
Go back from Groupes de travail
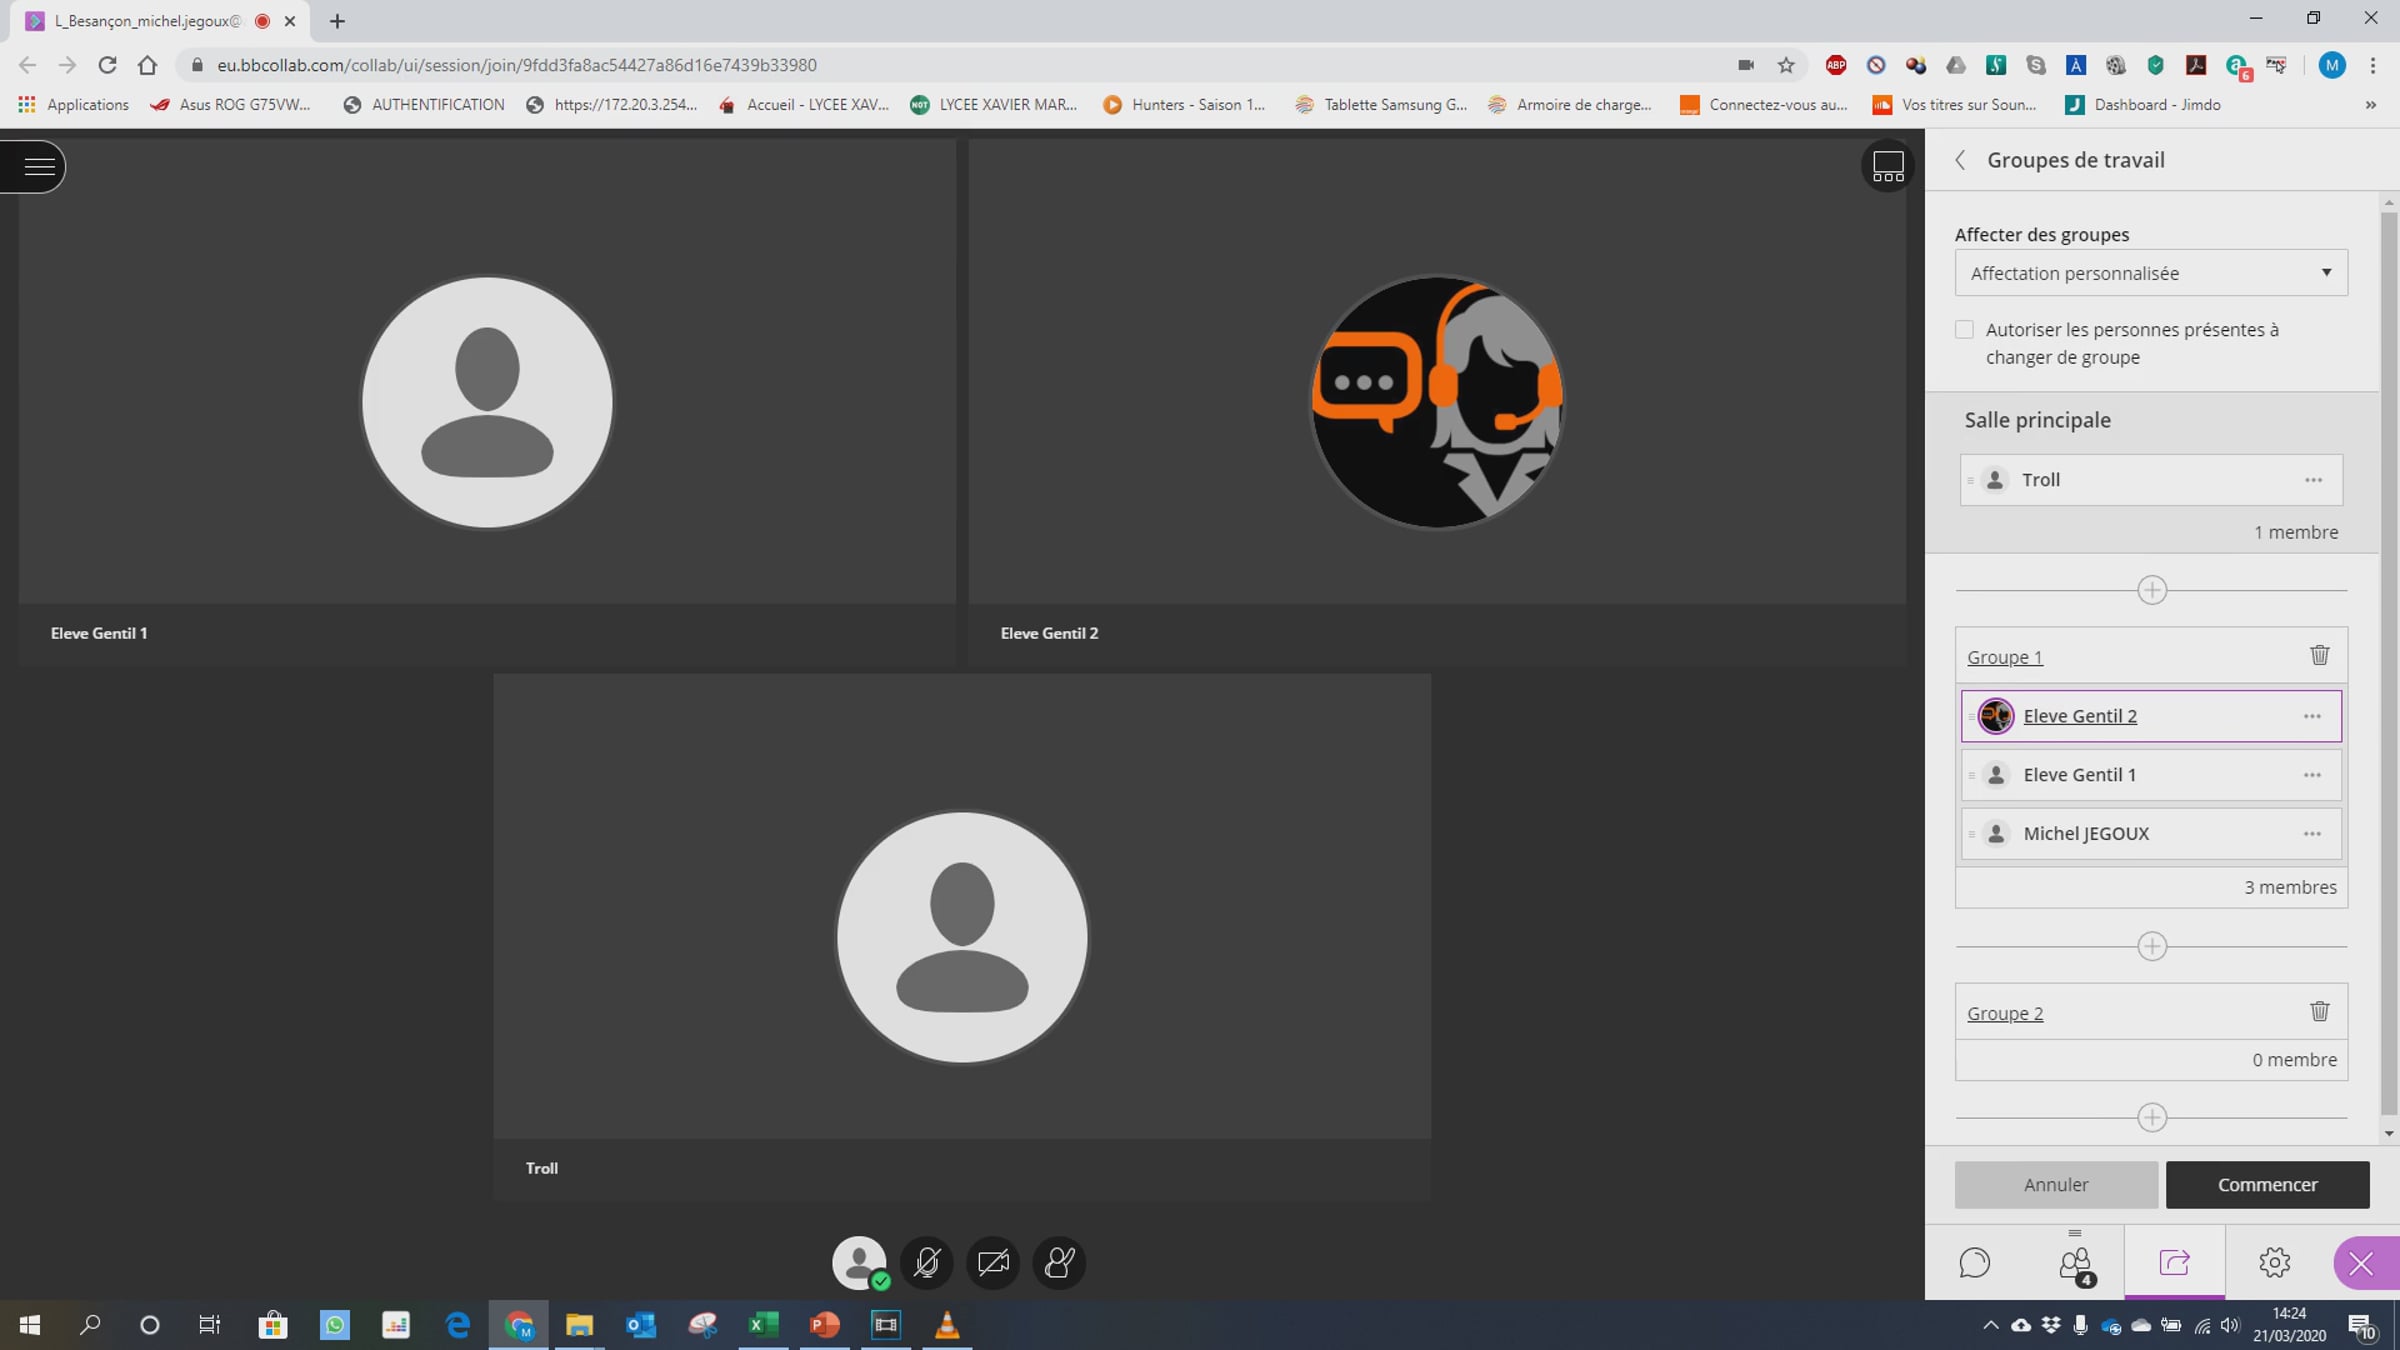point(1960,160)
